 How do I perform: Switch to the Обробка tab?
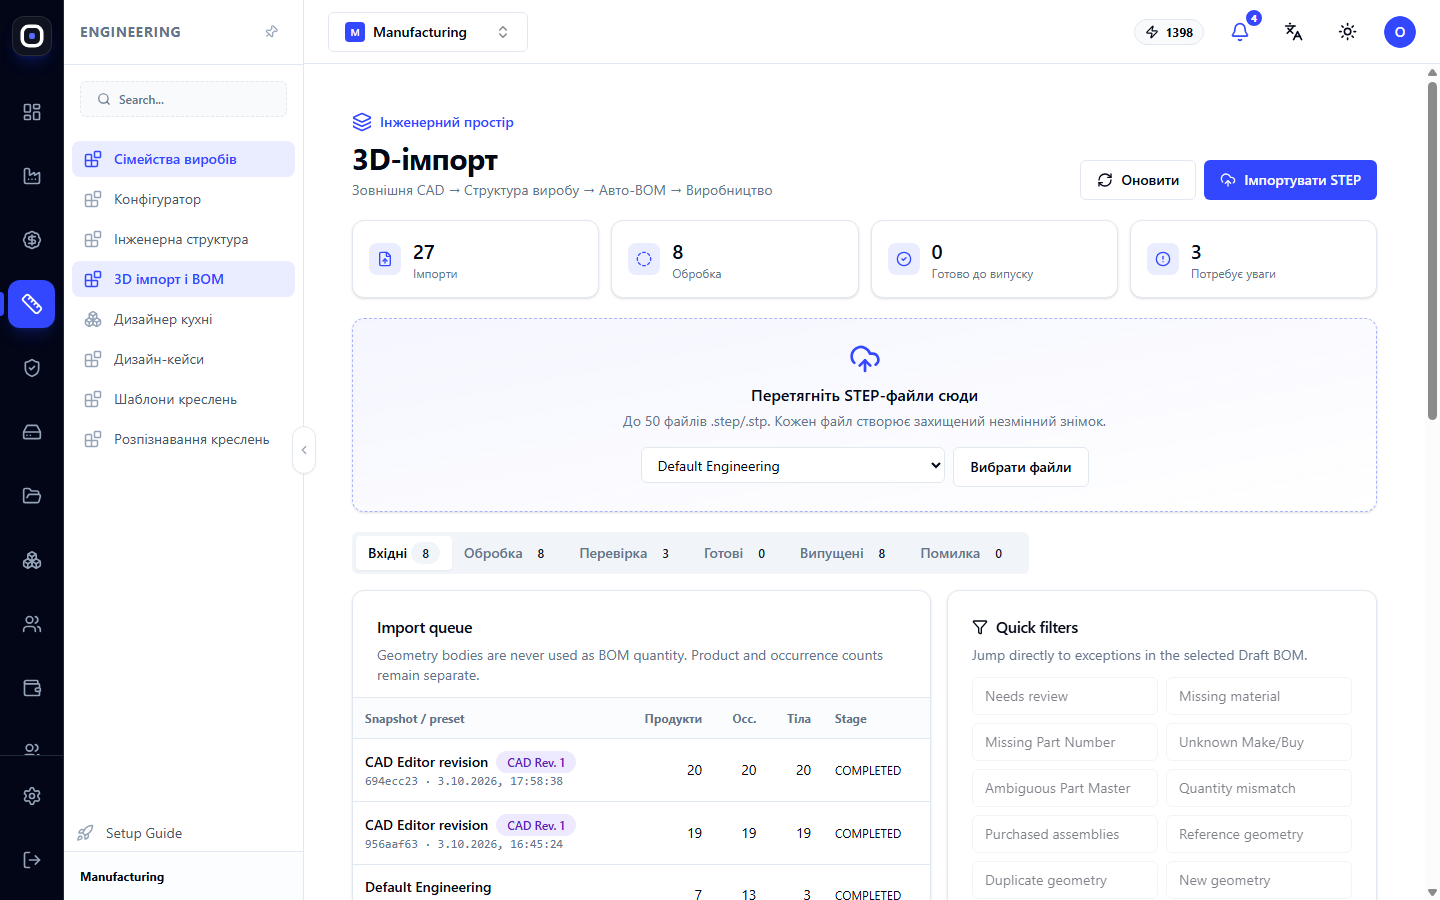click(x=505, y=553)
